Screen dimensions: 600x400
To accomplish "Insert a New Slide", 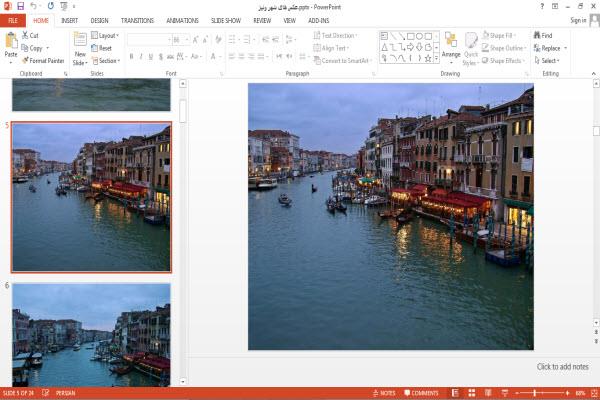I will point(80,49).
